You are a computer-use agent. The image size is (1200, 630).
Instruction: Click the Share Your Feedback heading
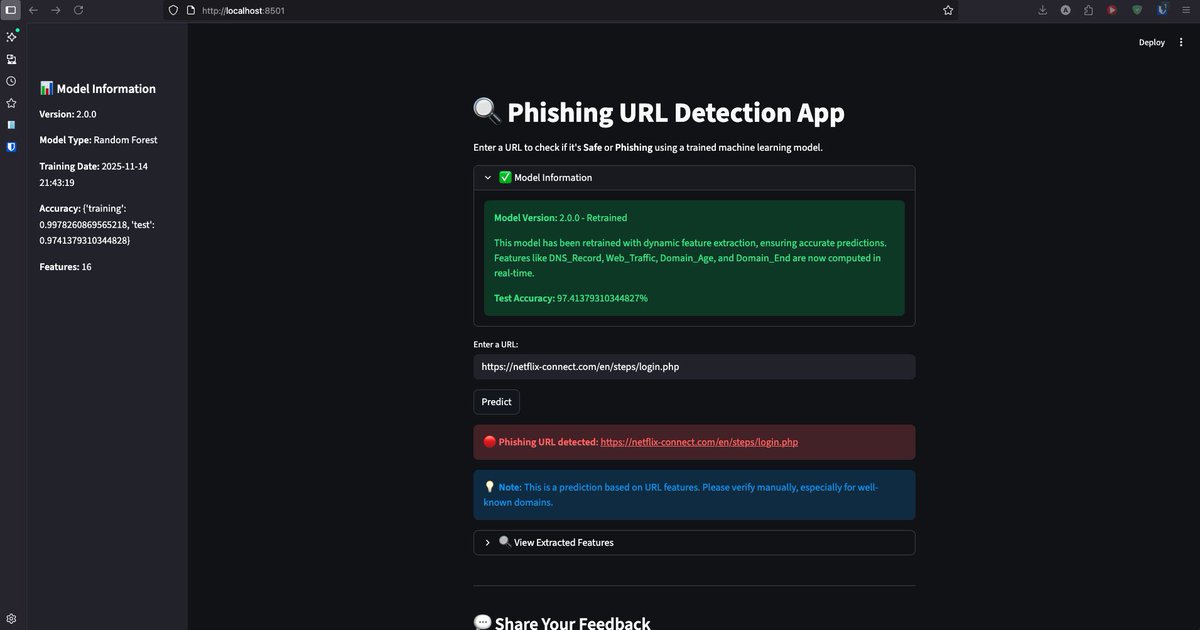click(x=562, y=623)
